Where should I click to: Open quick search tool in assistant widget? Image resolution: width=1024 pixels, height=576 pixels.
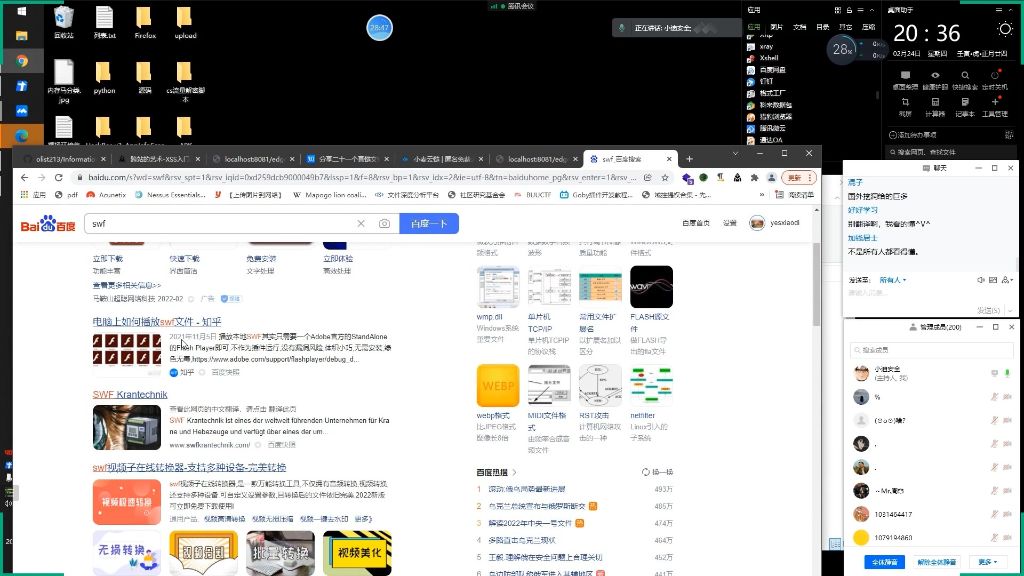[x=965, y=80]
